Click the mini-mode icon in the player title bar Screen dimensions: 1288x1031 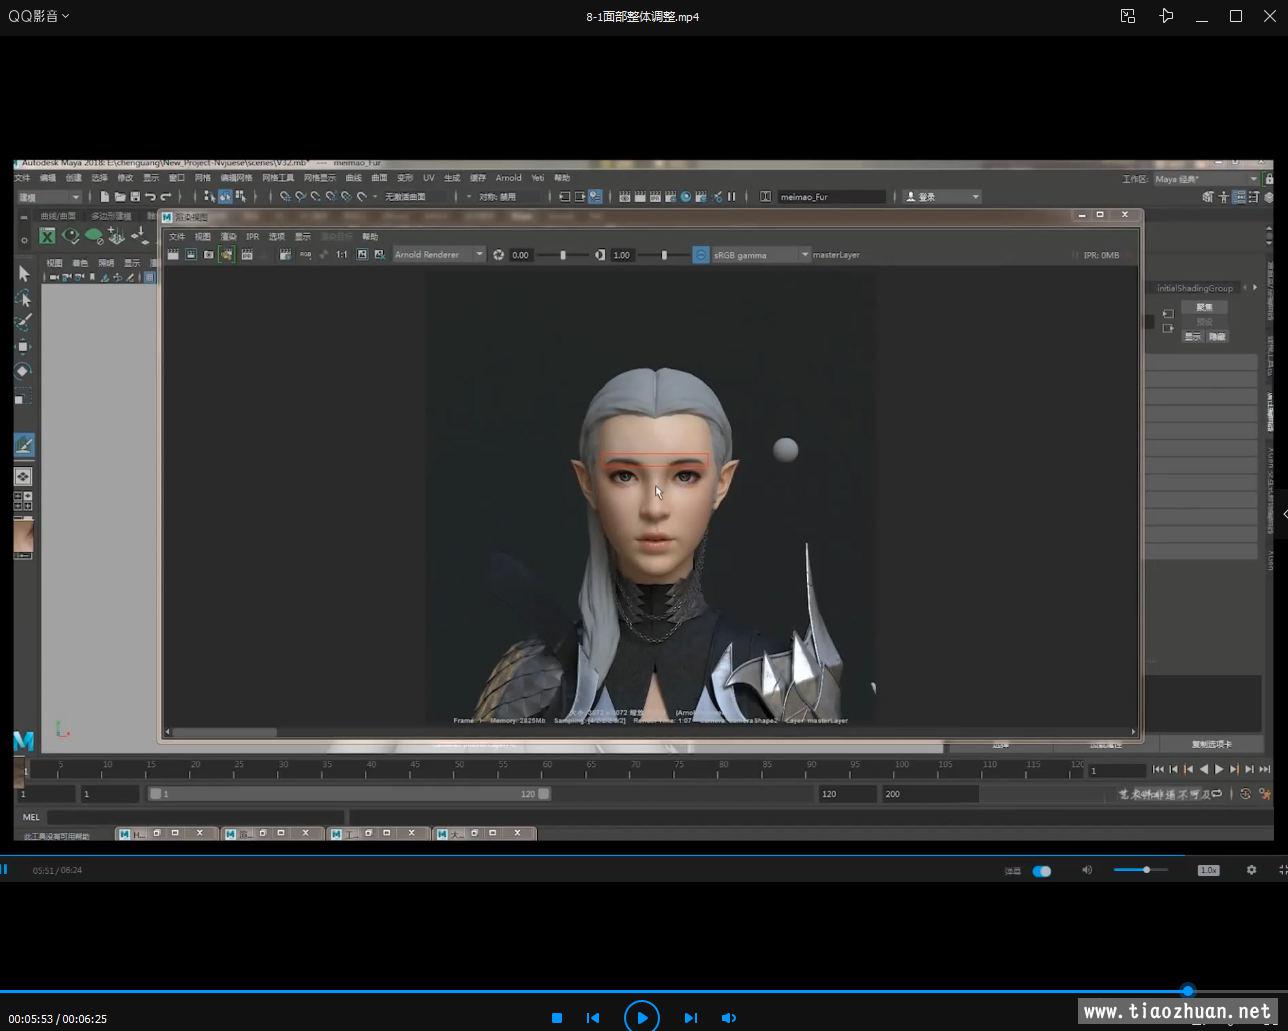(1128, 16)
